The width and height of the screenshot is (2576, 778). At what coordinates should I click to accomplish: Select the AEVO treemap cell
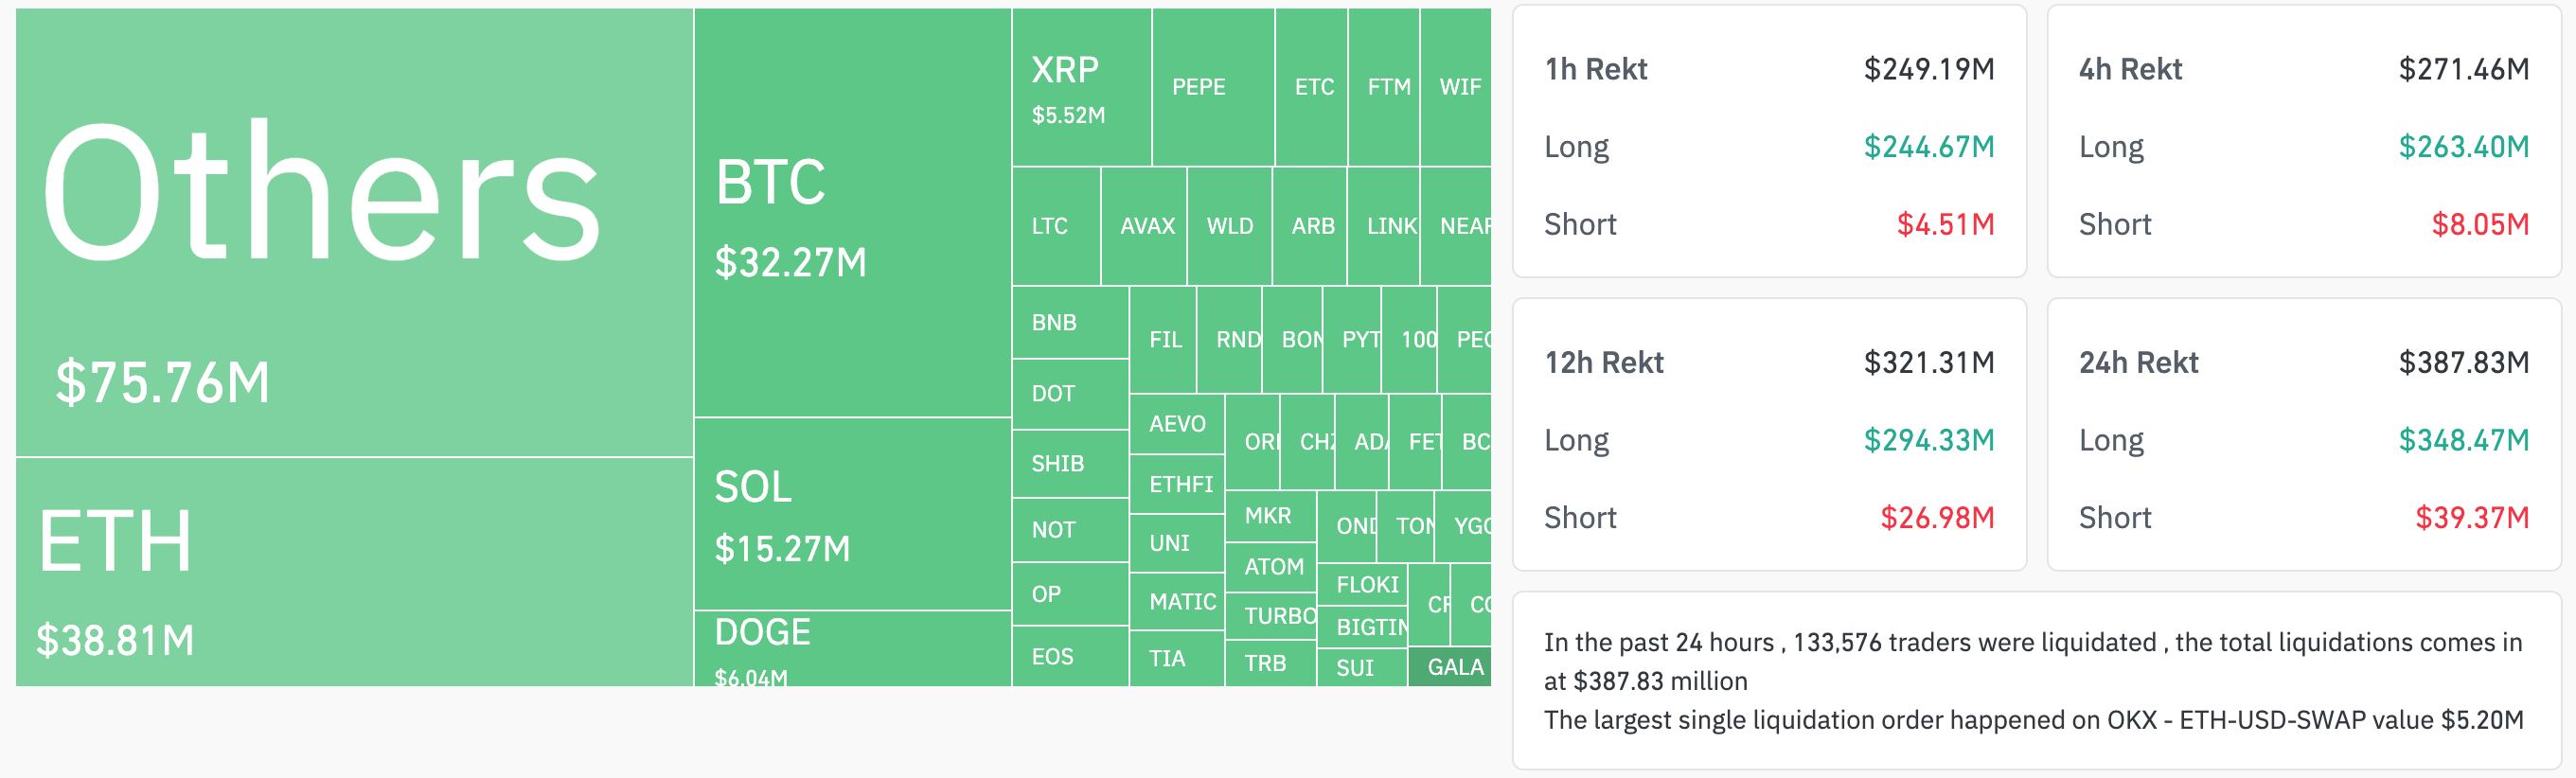click(x=1176, y=424)
